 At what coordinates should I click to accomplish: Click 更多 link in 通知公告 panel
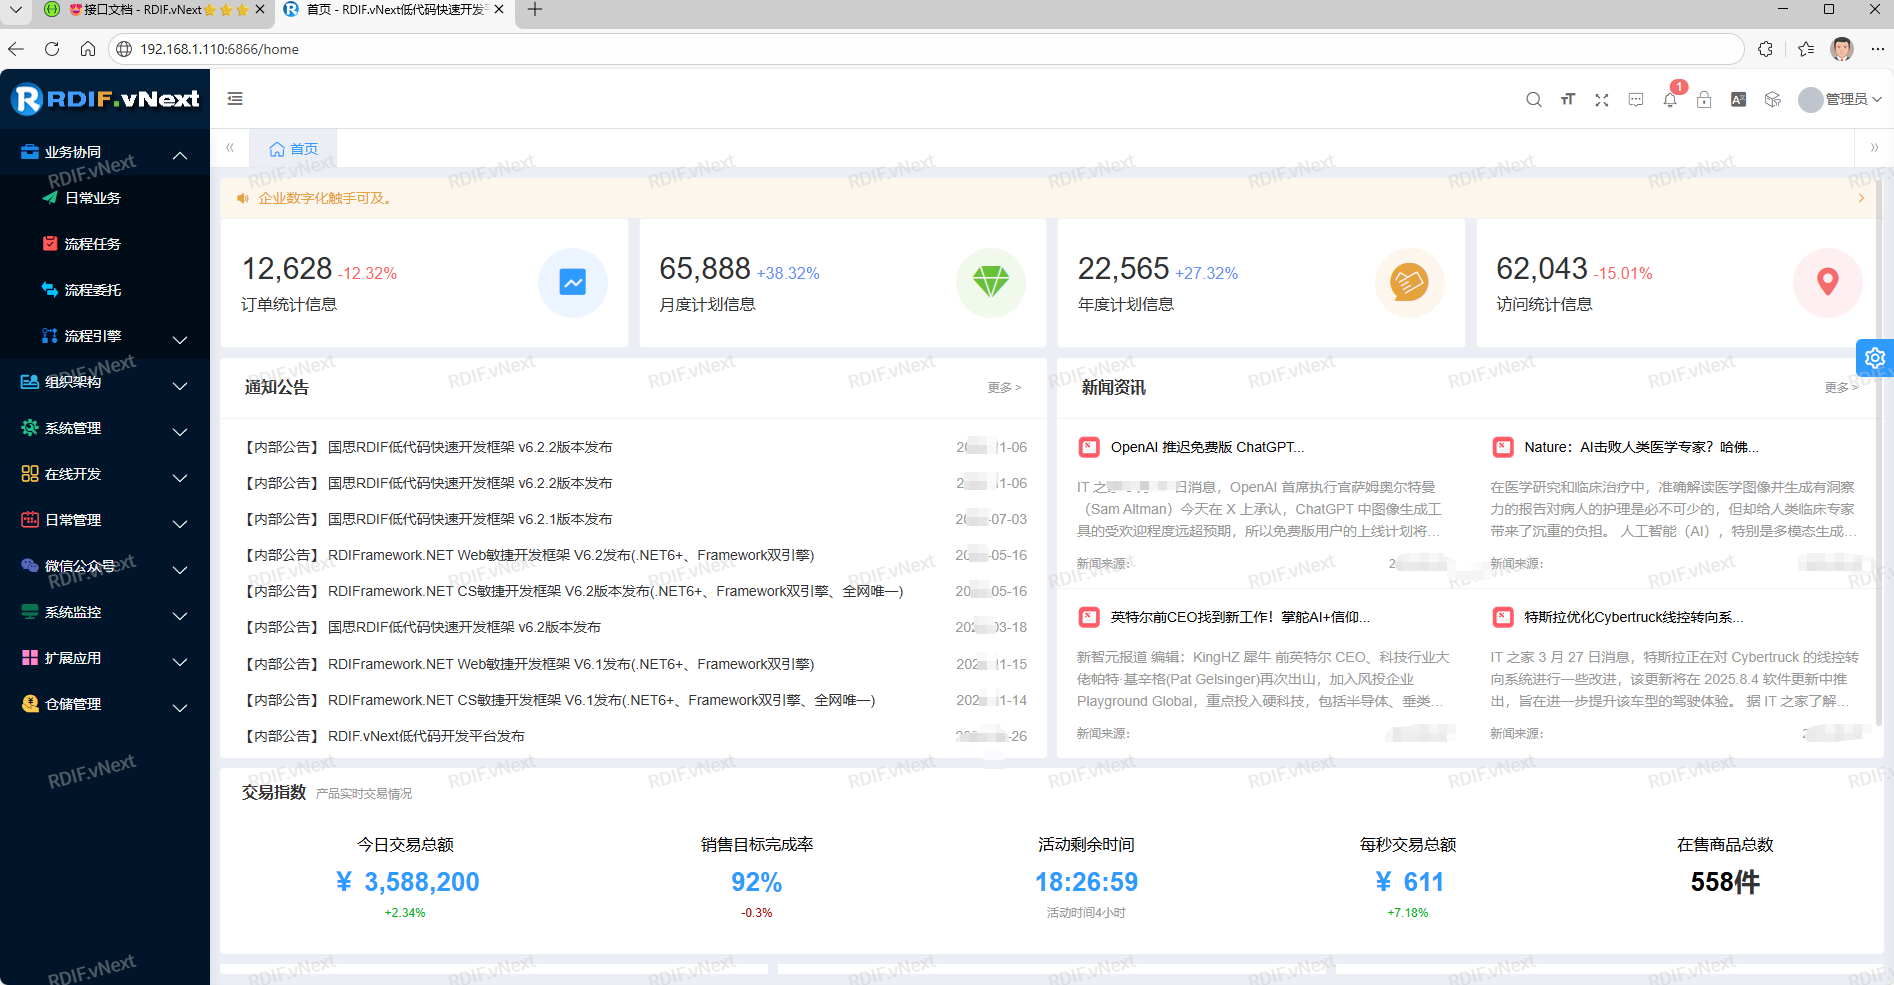1003,387
